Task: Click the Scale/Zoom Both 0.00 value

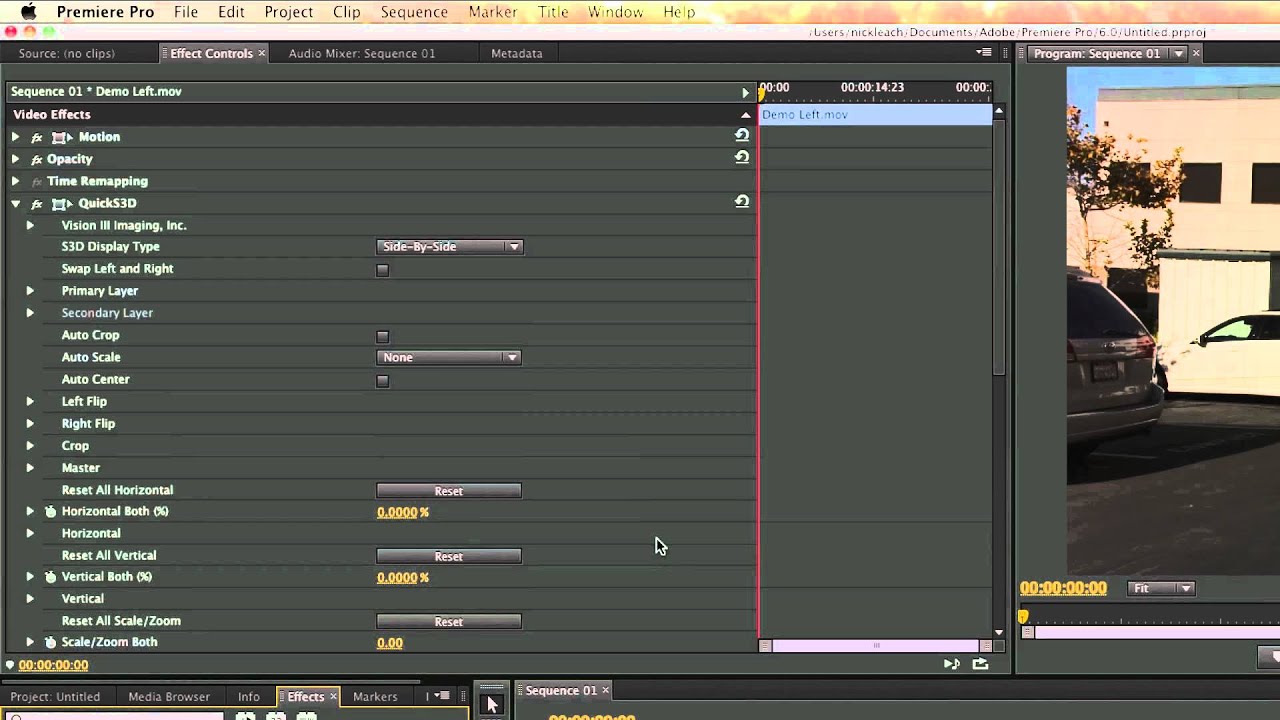Action: [x=390, y=643]
